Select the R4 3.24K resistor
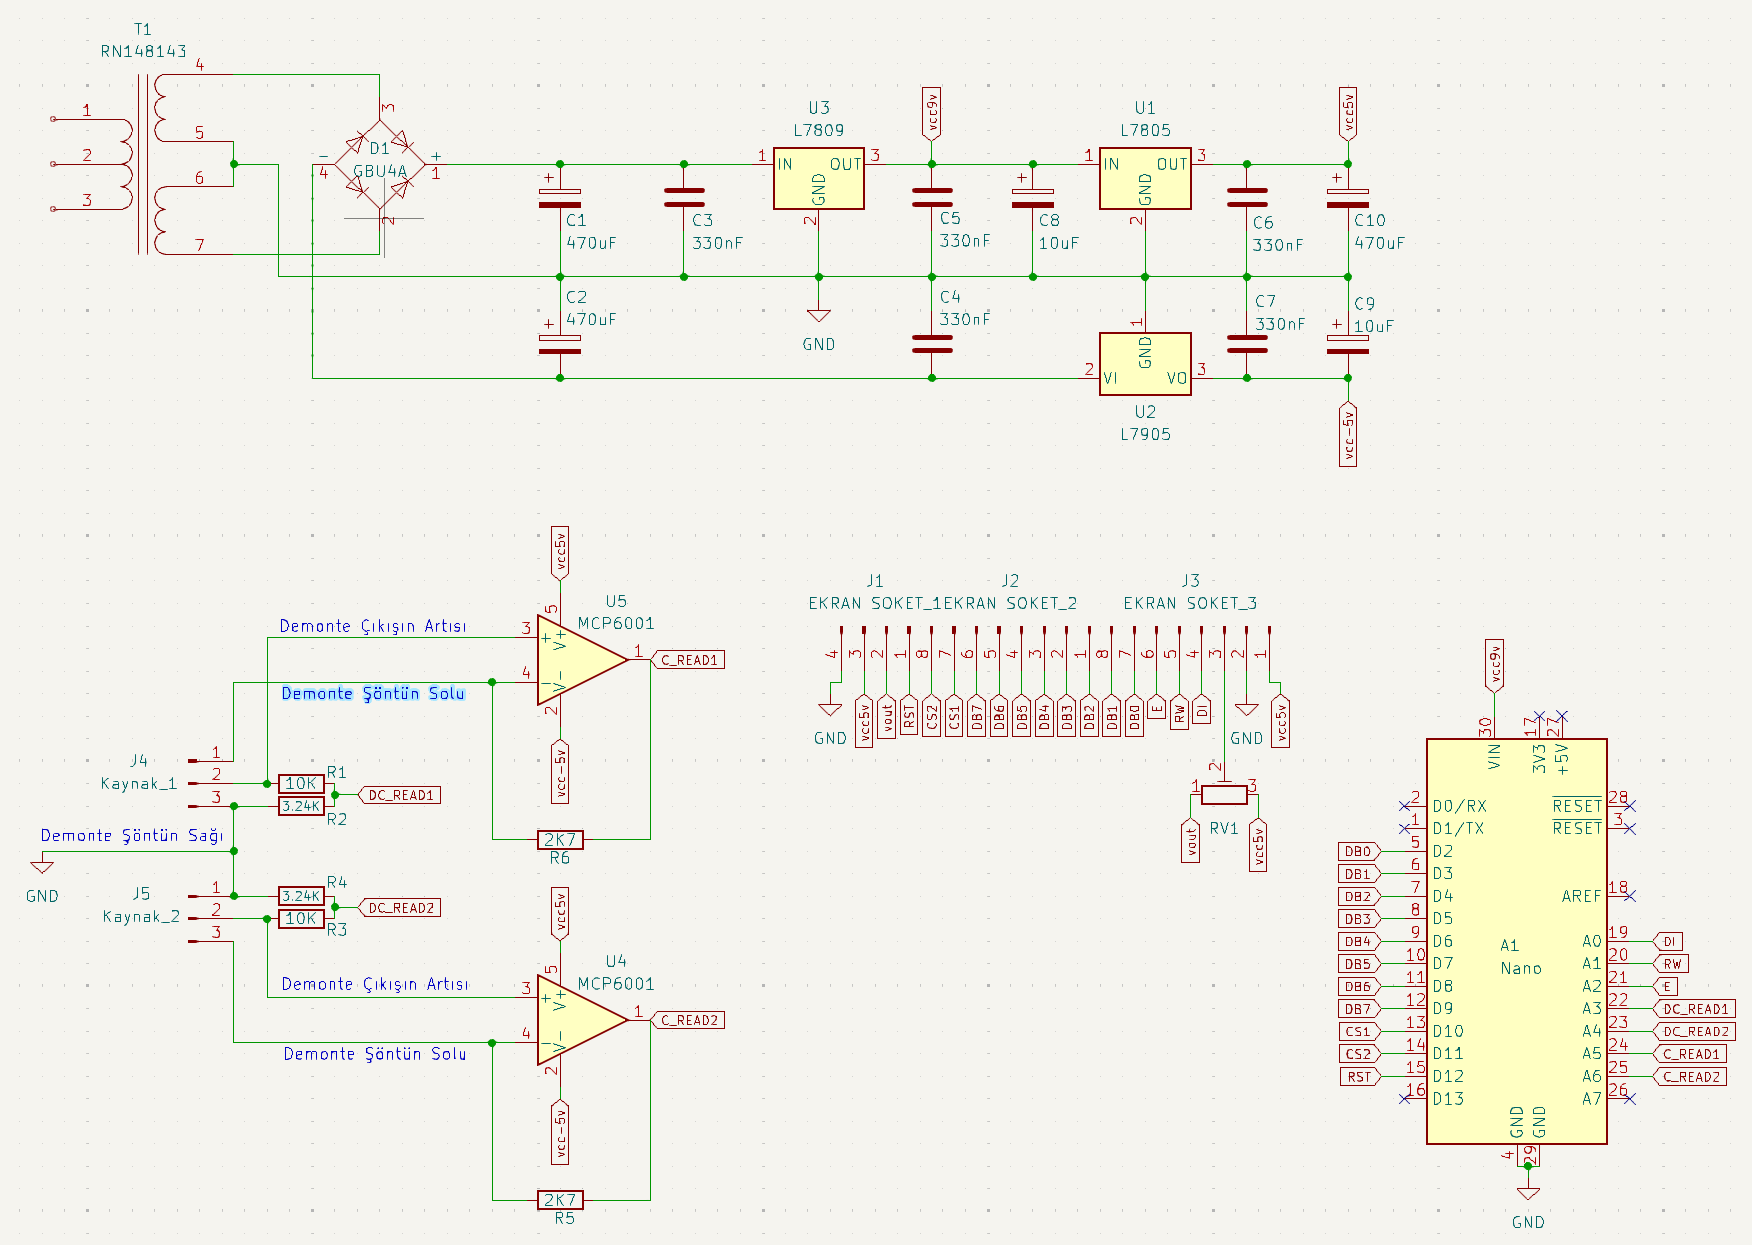 click(x=301, y=896)
